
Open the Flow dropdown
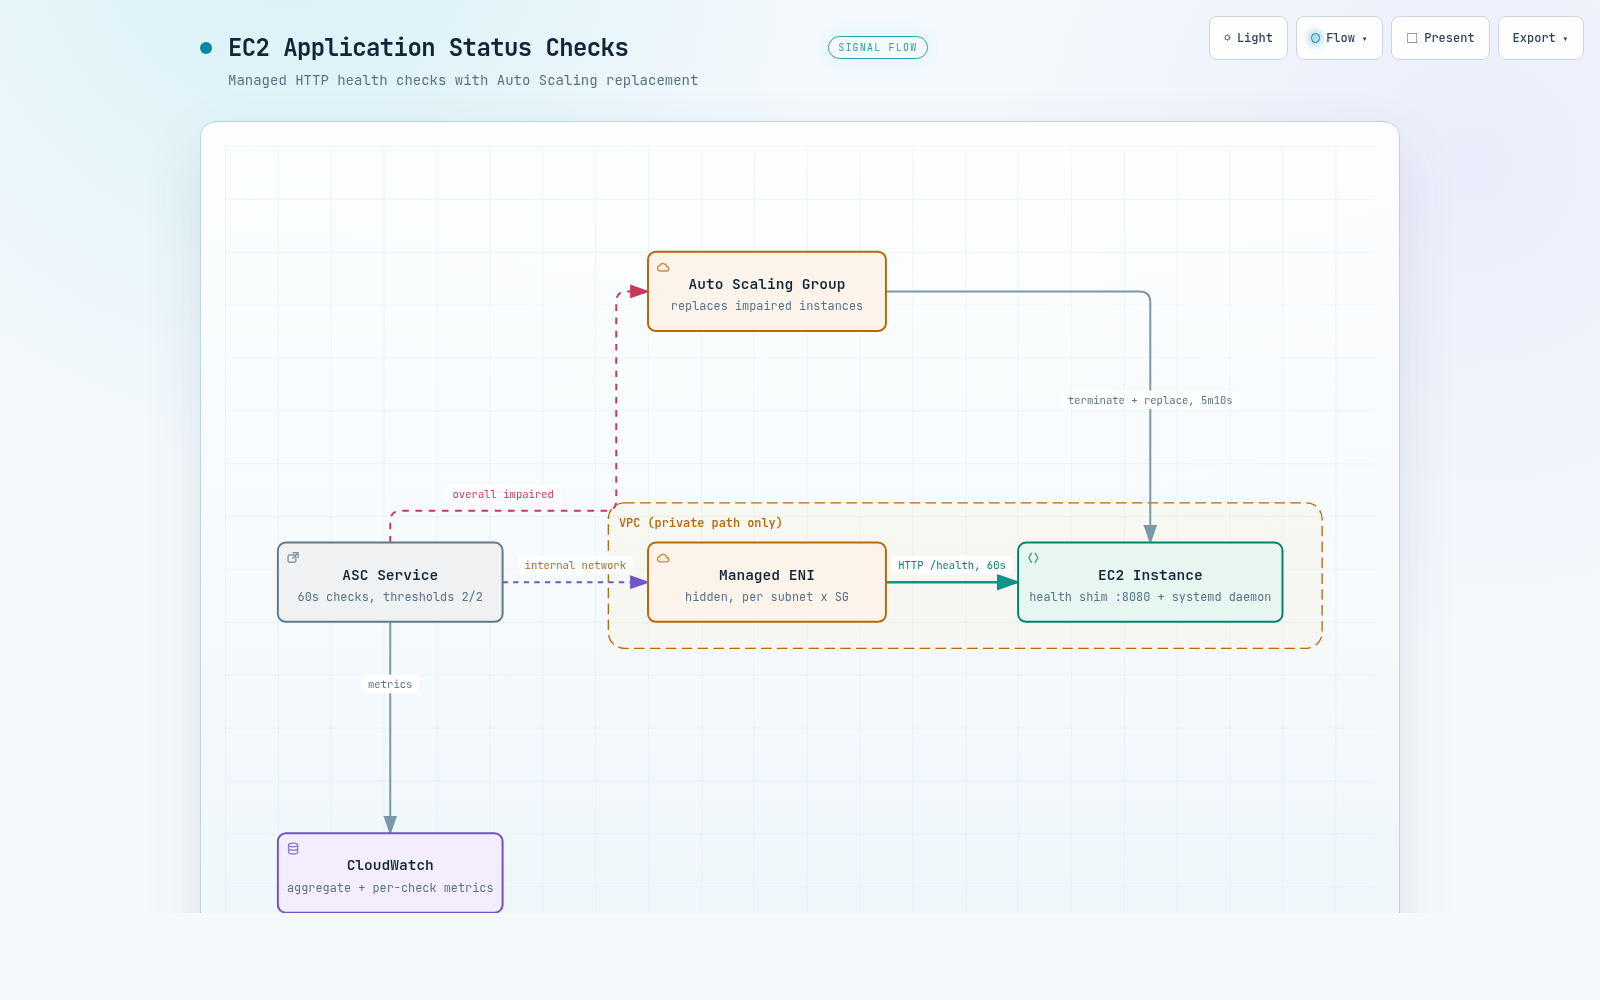tap(1339, 38)
